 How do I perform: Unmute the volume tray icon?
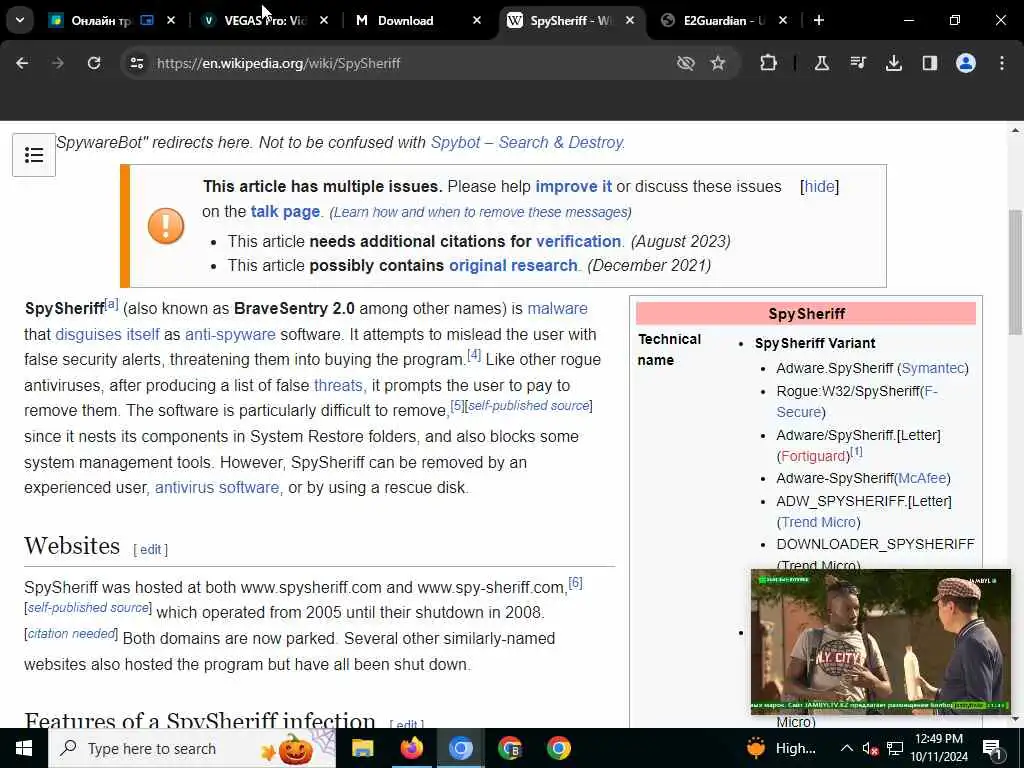(870, 749)
